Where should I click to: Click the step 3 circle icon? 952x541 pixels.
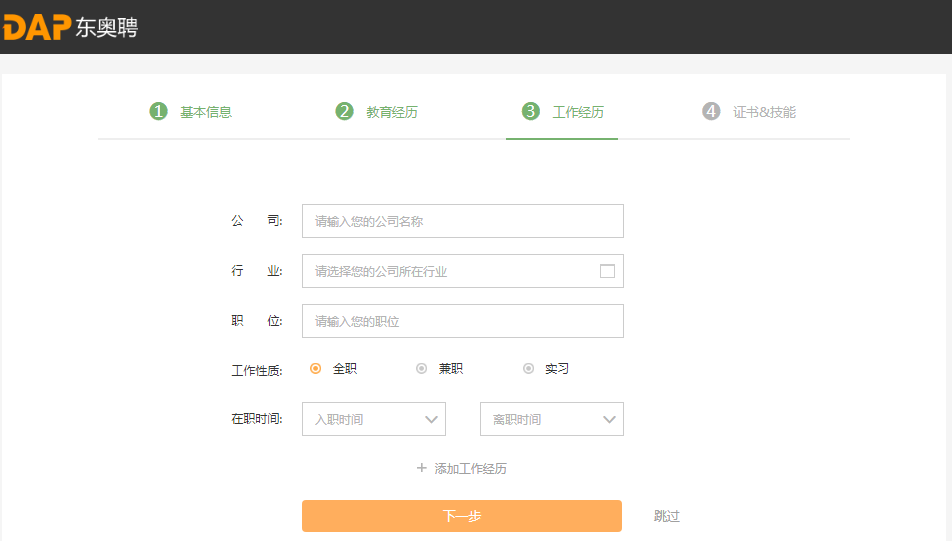pyautogui.click(x=531, y=111)
